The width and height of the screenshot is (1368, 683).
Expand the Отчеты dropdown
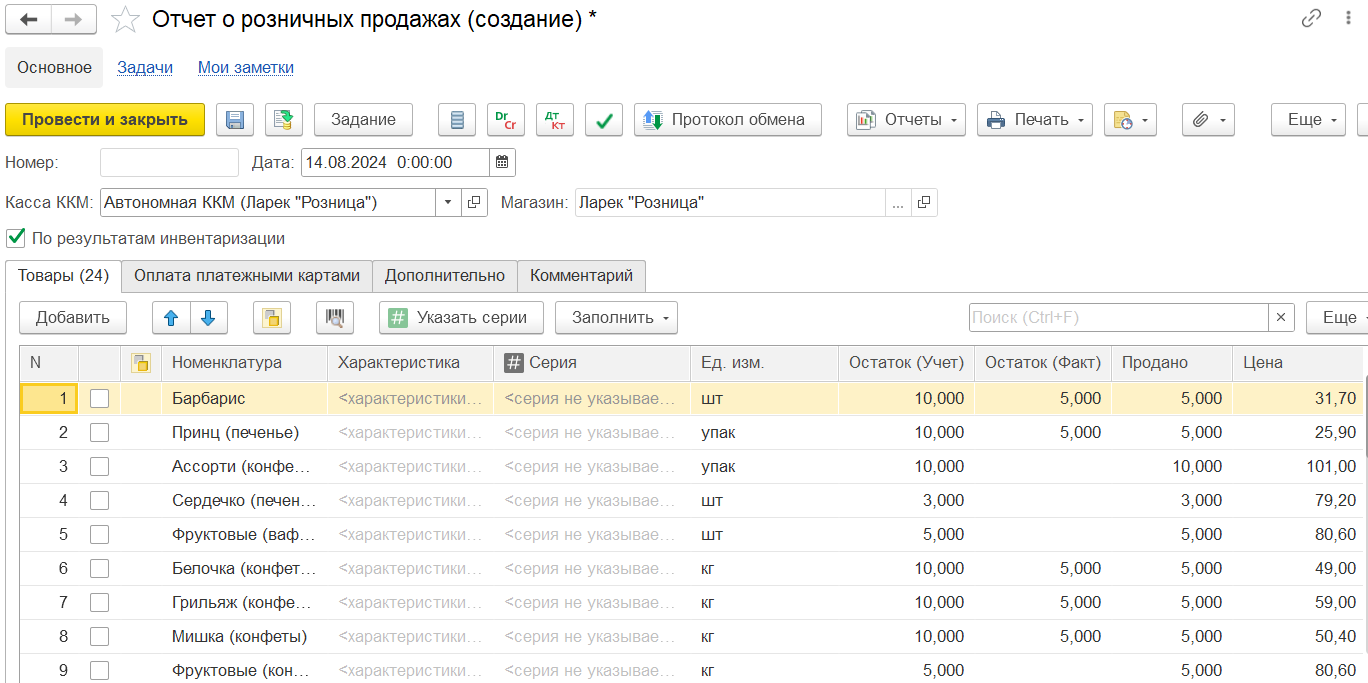(906, 120)
